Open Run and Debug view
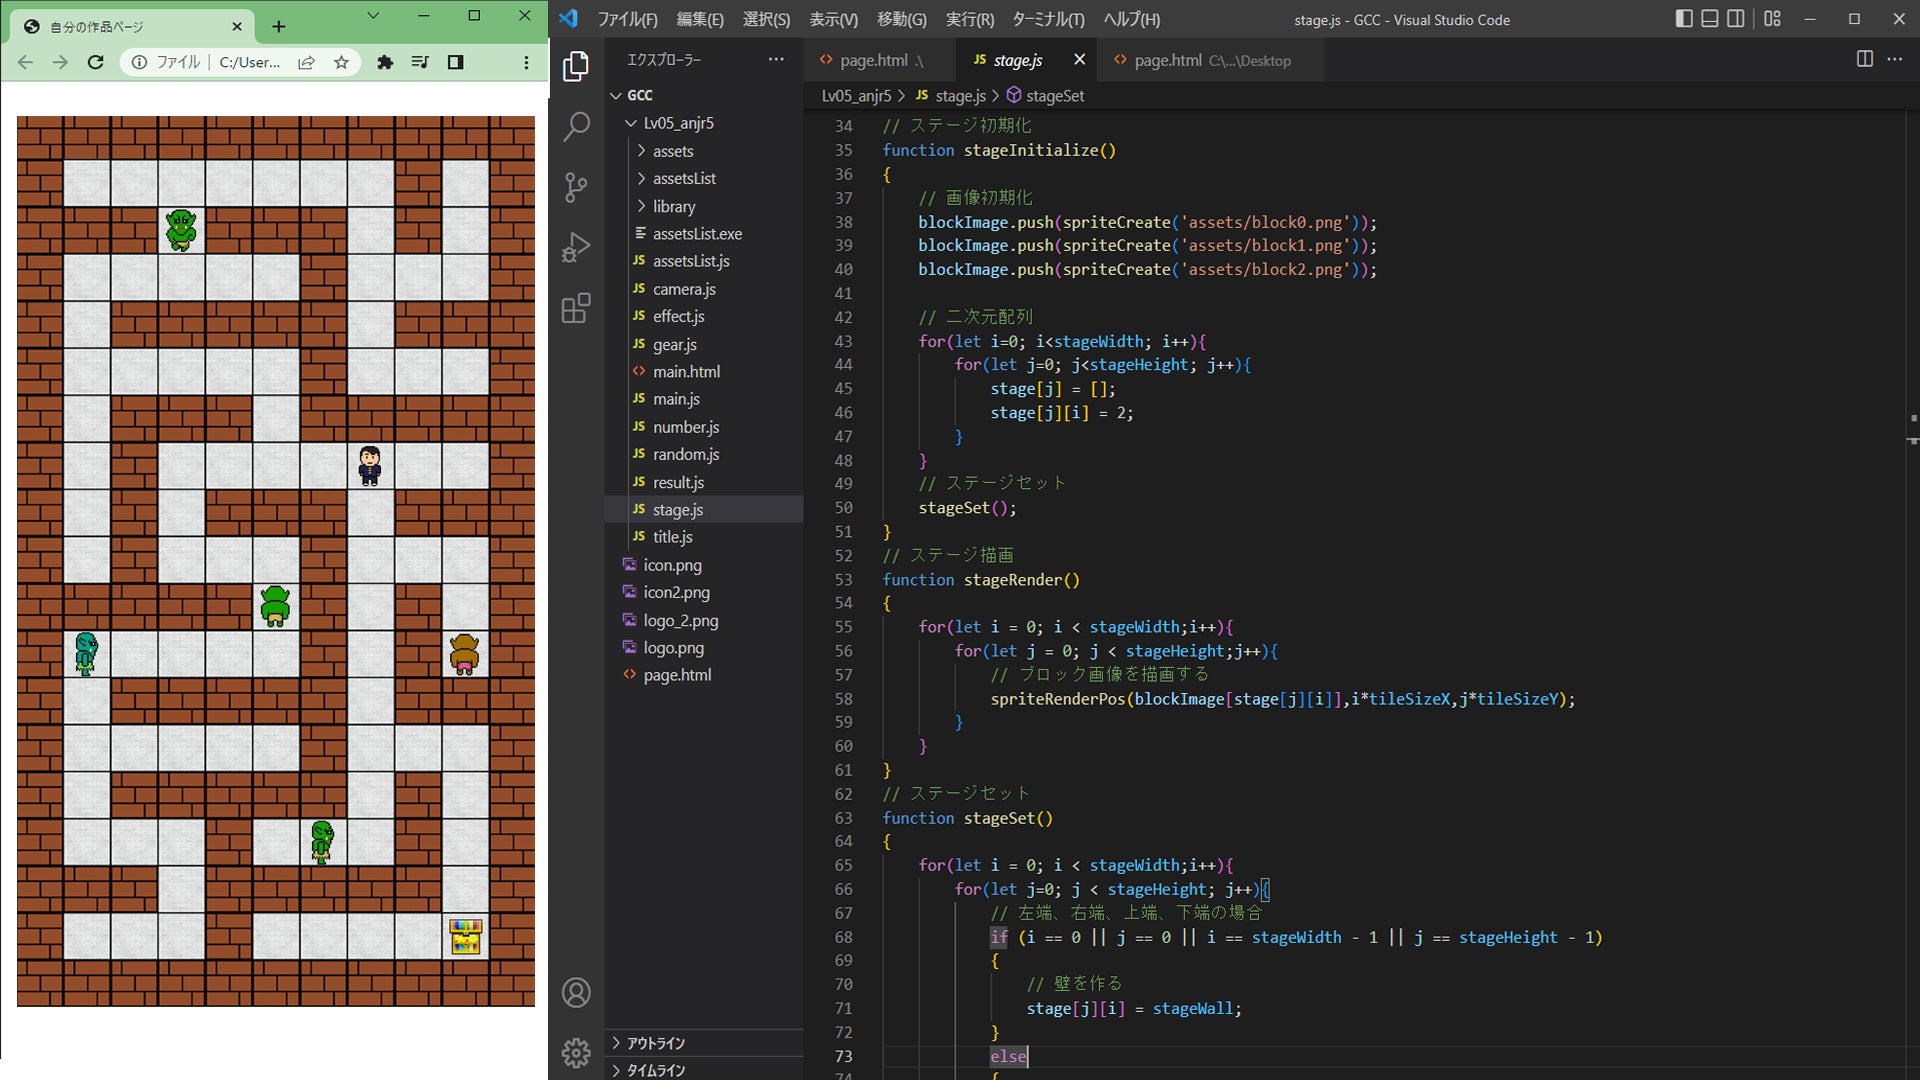This screenshot has width=1920, height=1080. click(576, 247)
